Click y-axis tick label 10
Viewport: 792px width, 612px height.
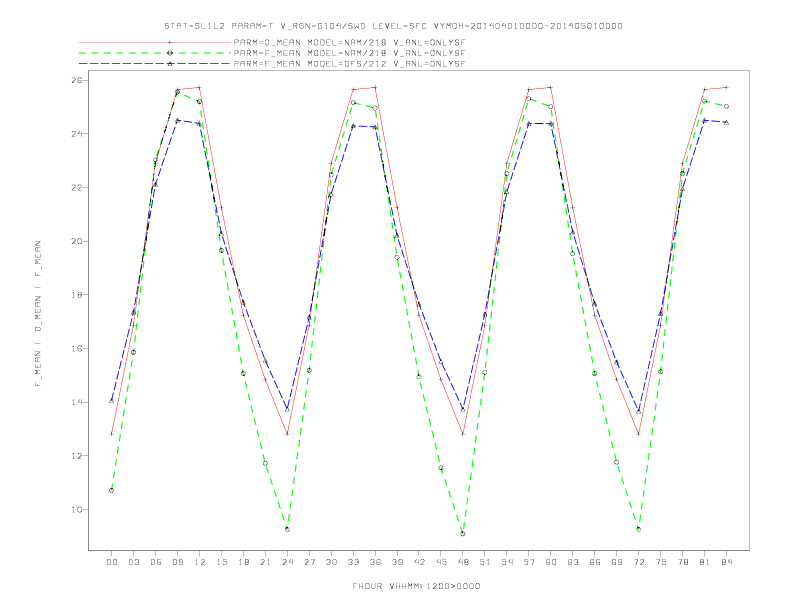pyautogui.click(x=76, y=509)
